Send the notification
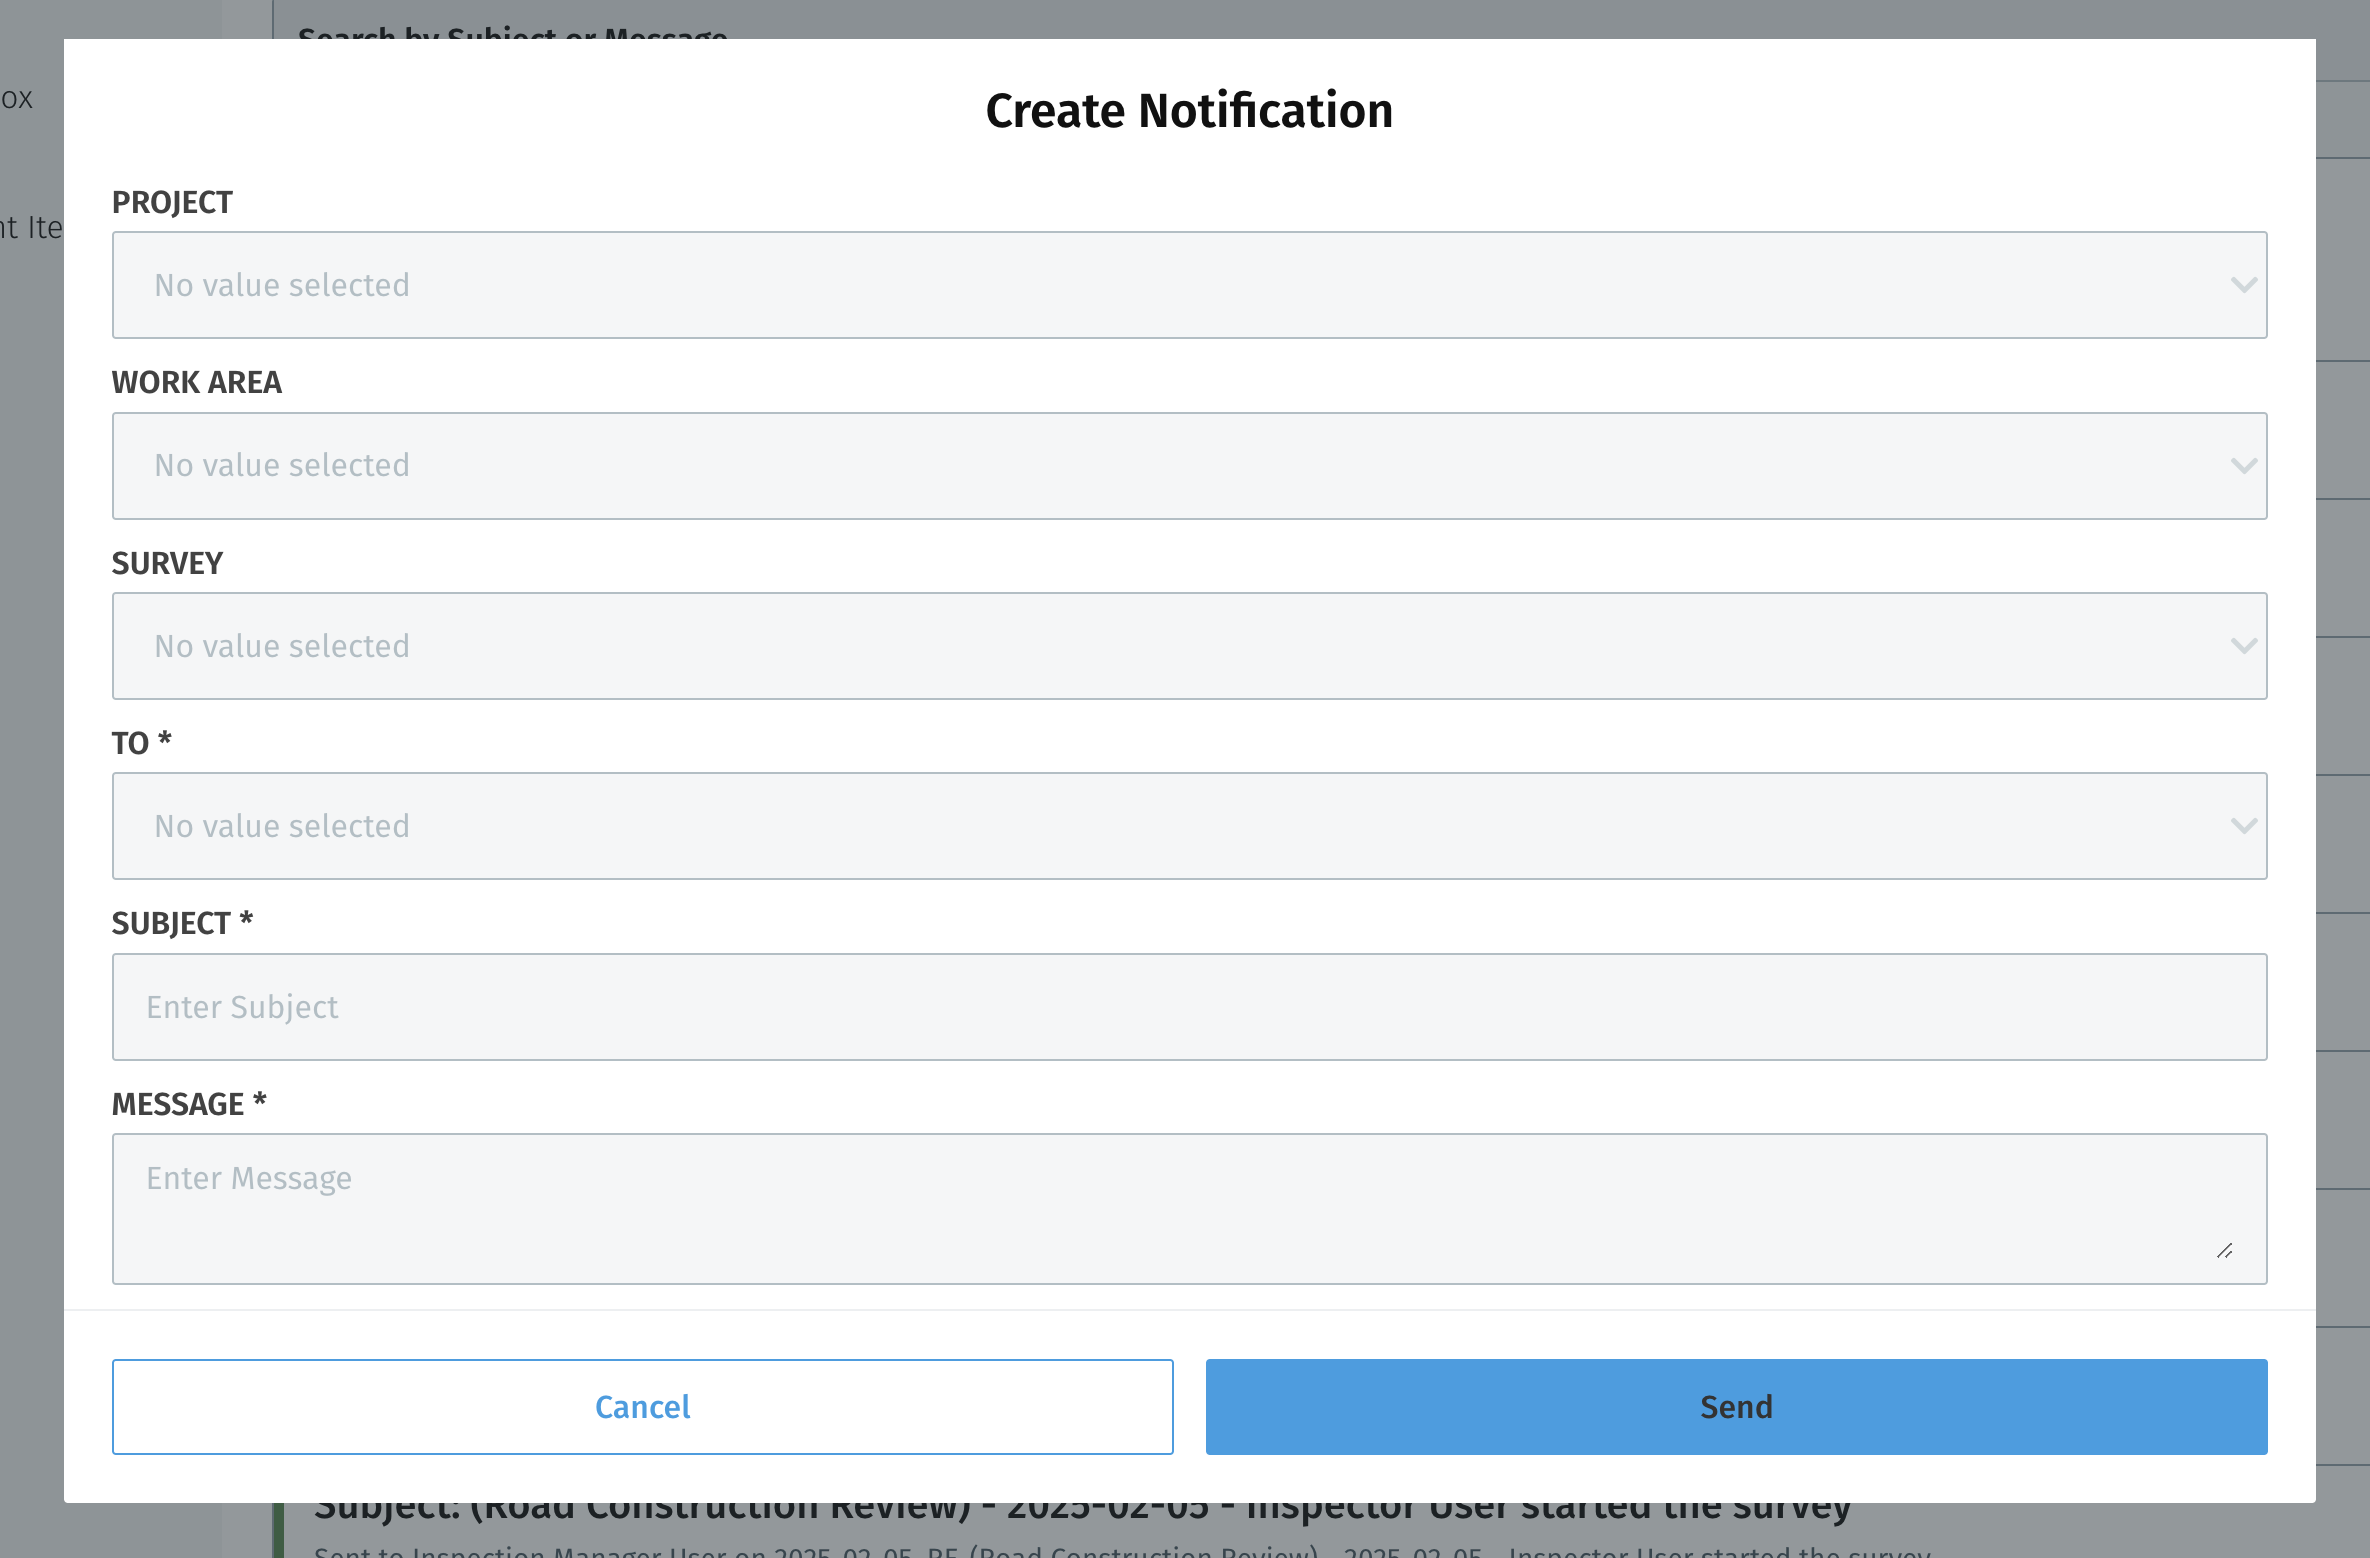 [x=1736, y=1407]
